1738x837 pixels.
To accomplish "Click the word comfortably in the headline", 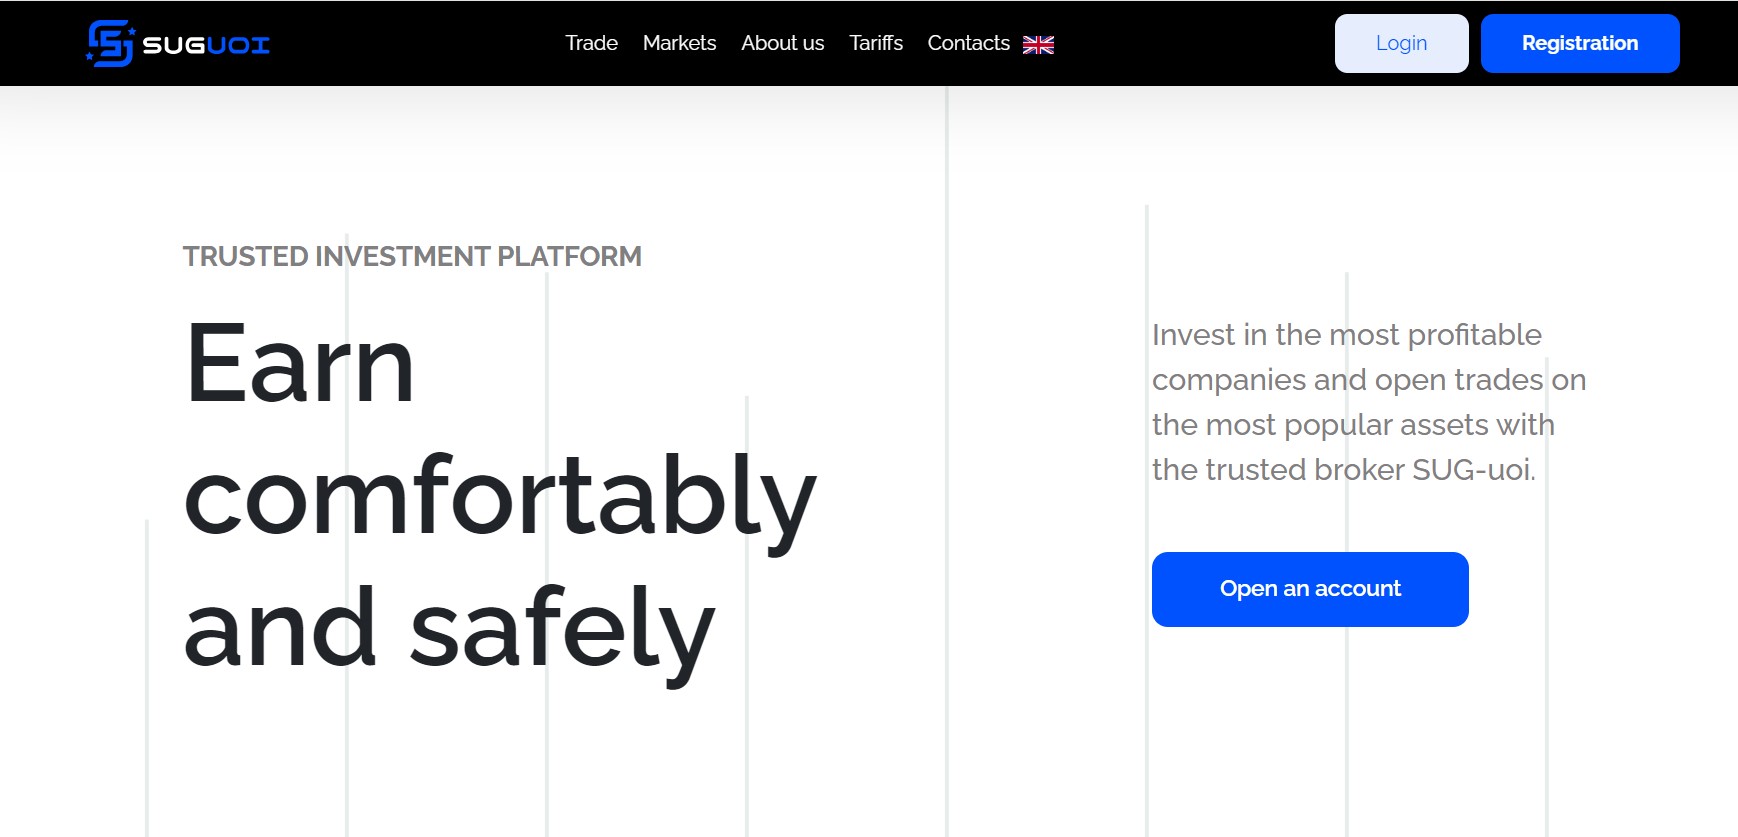I will click(x=500, y=497).
